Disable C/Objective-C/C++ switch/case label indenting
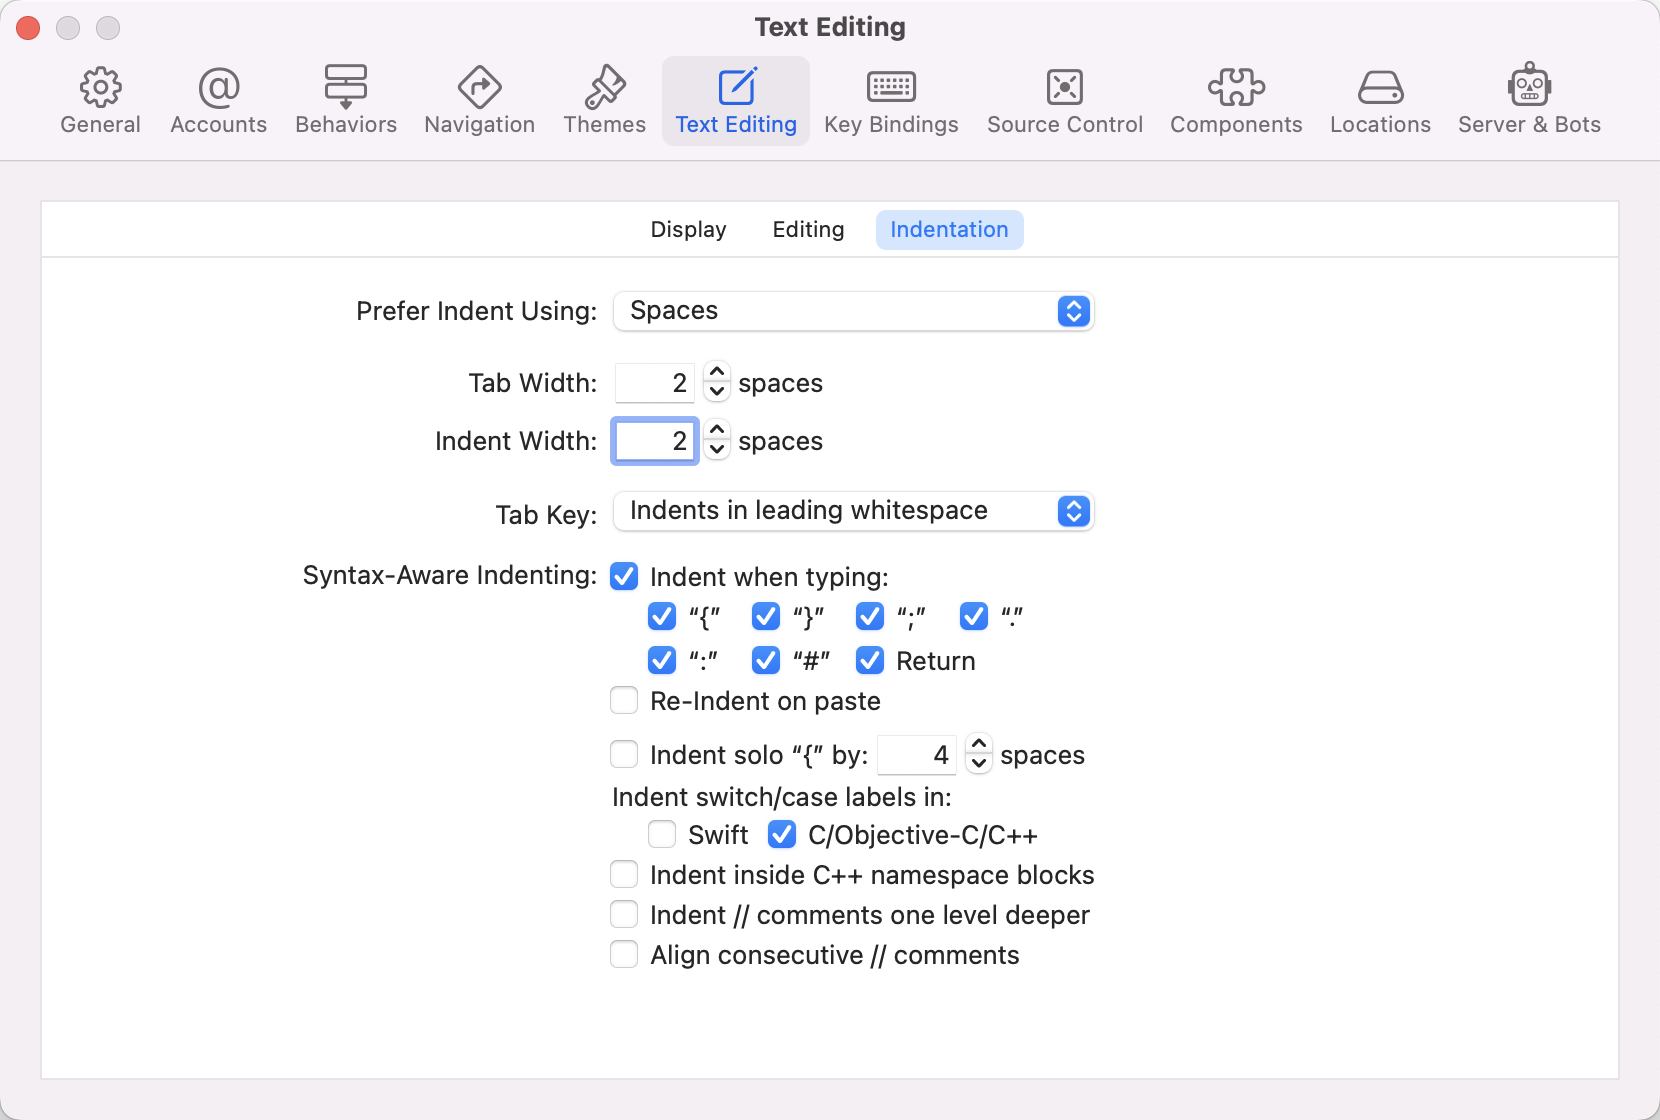 point(782,834)
